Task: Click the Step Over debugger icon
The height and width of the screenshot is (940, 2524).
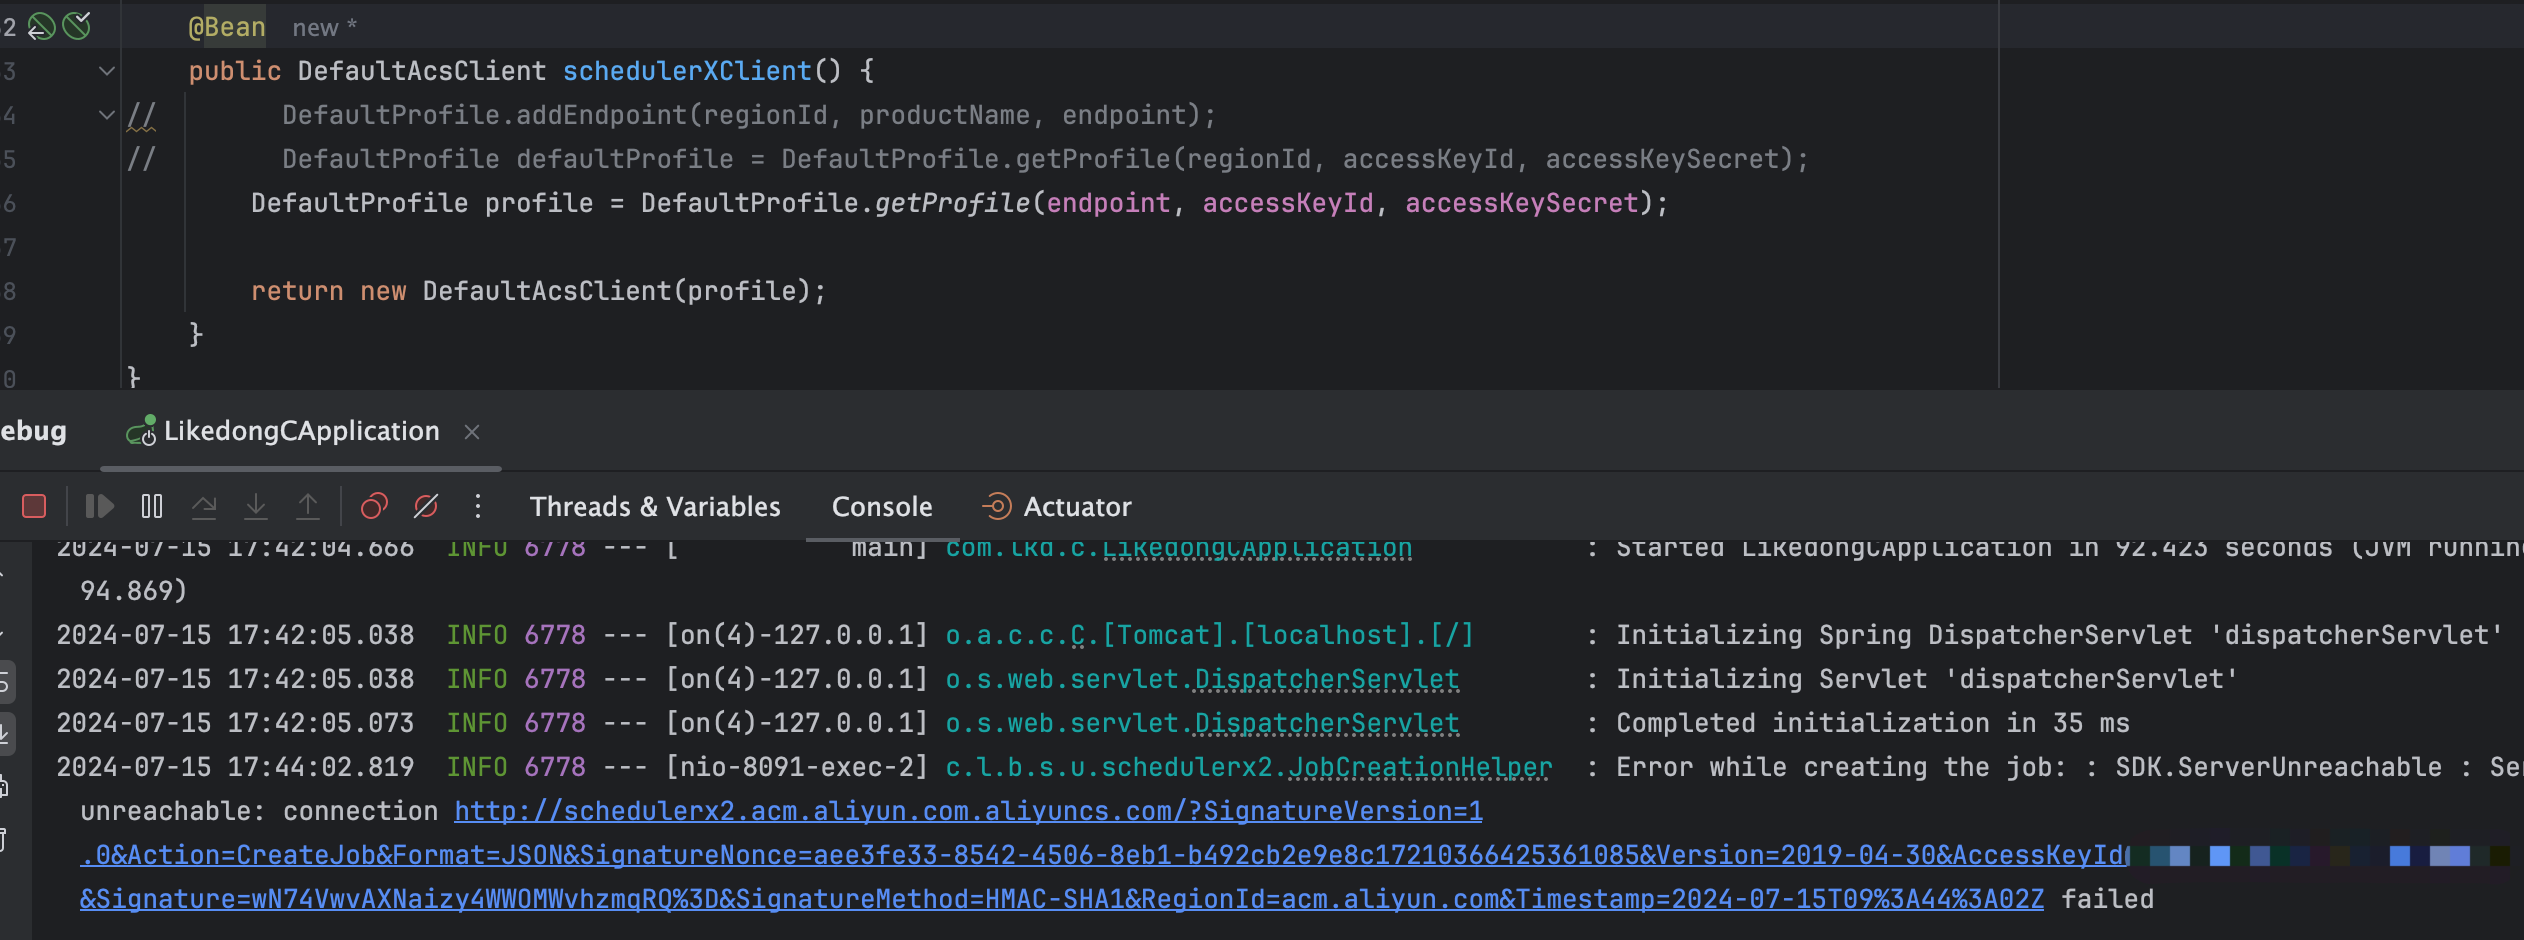Action: [x=204, y=507]
